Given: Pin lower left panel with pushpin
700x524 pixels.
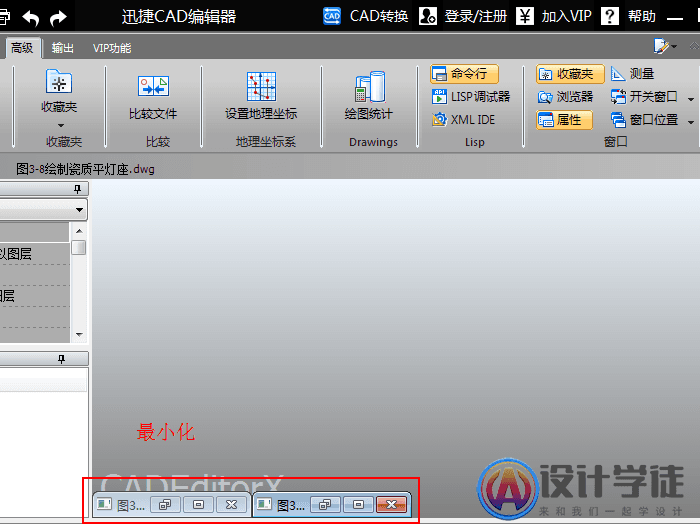Looking at the screenshot, I should 61,359.
